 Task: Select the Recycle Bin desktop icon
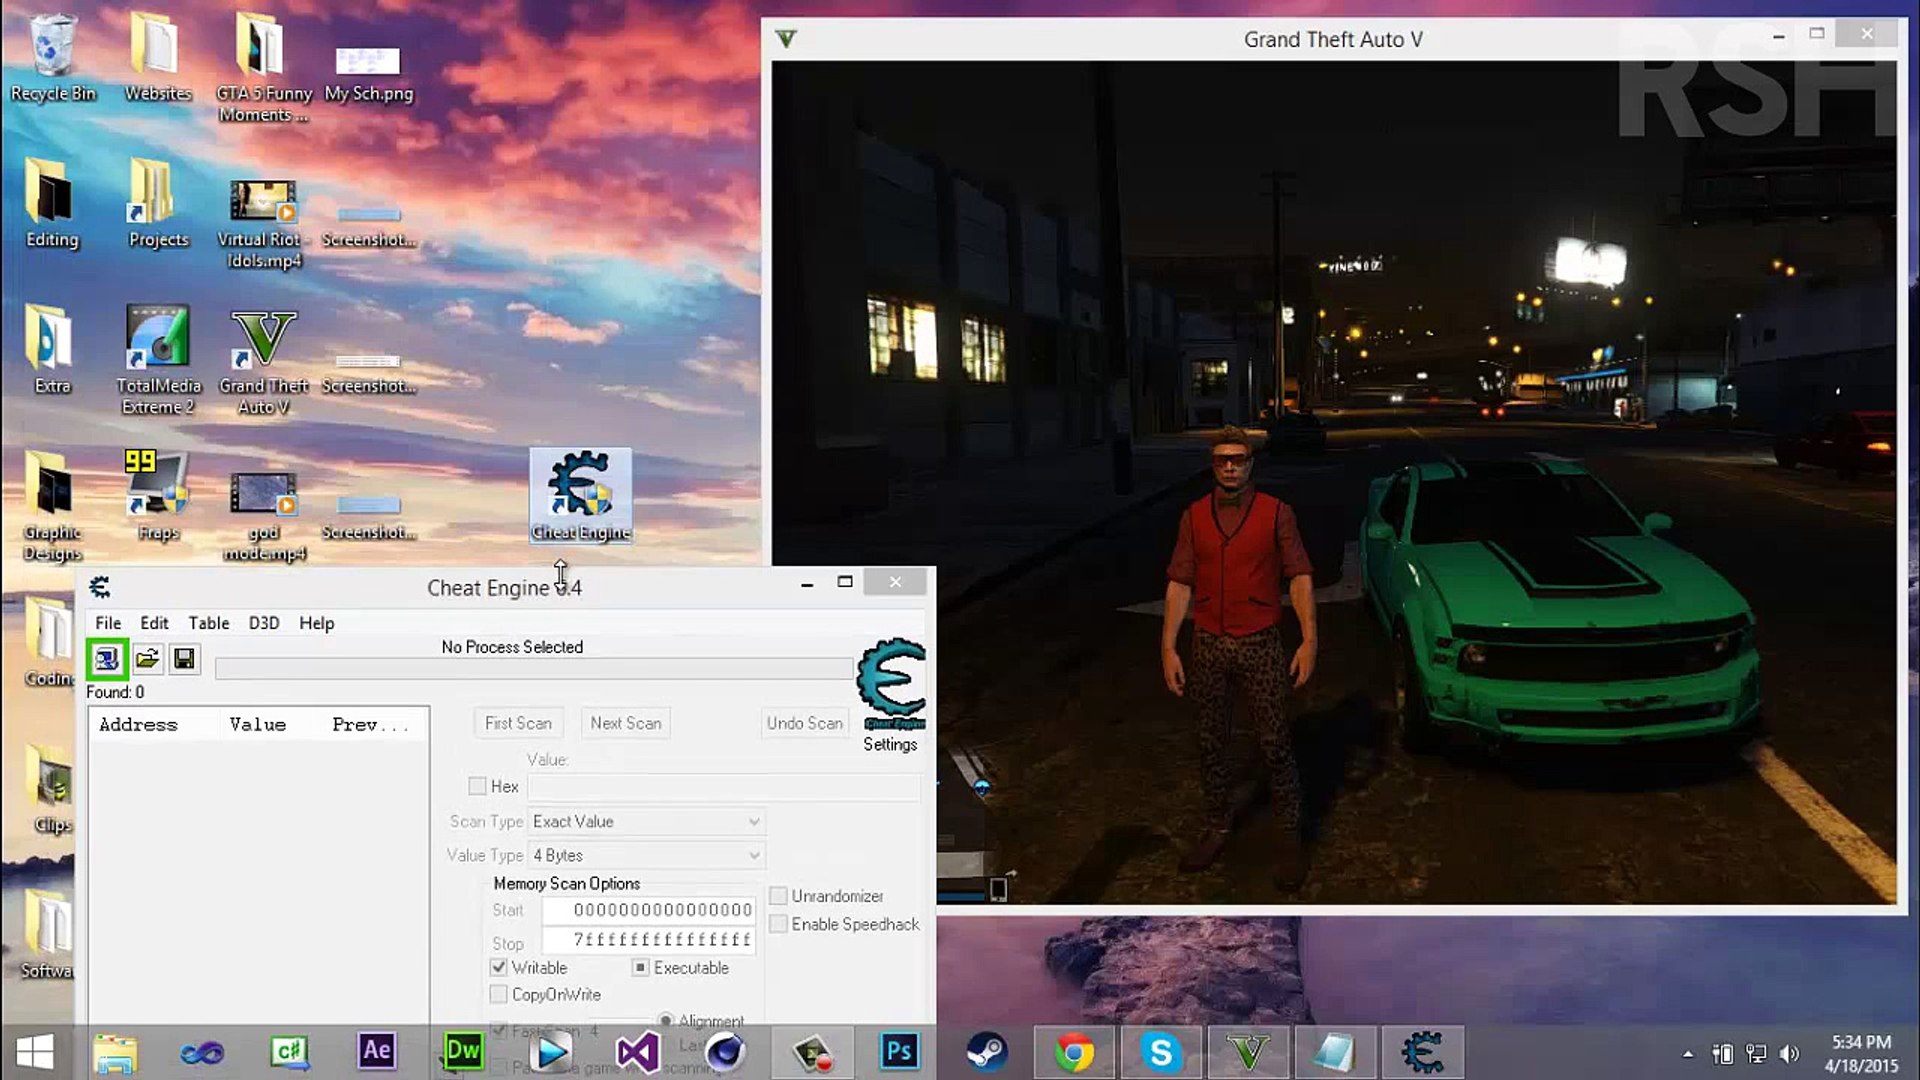tap(53, 58)
